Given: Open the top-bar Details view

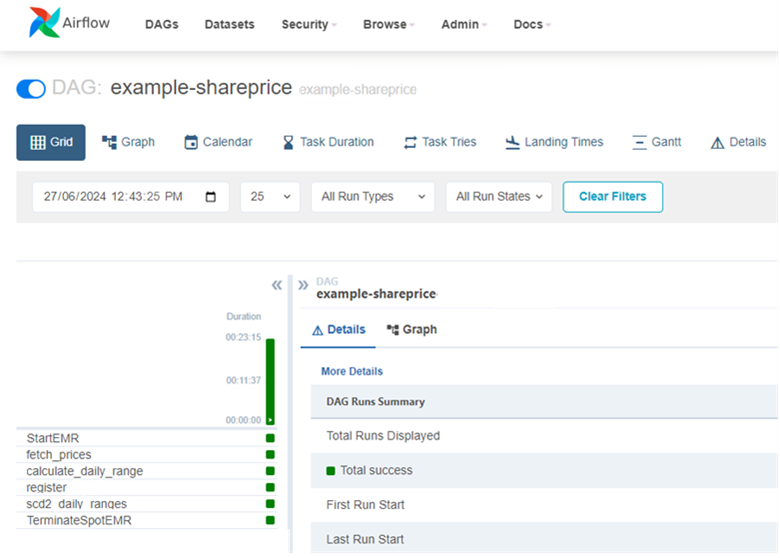Looking at the screenshot, I should click(x=738, y=142).
